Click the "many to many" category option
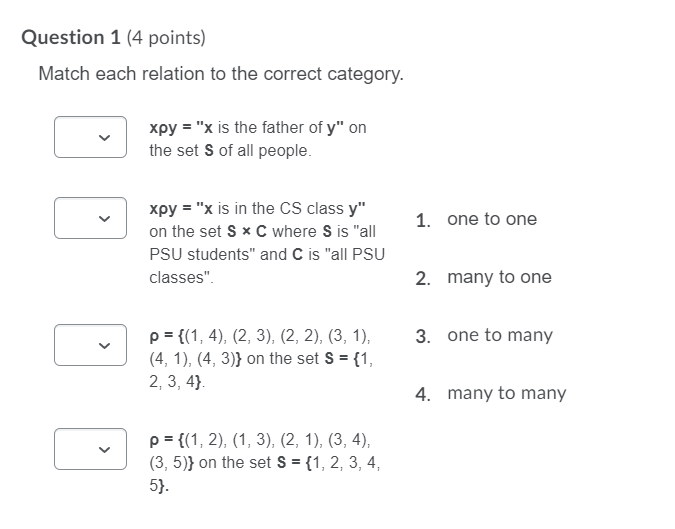675x529 pixels. (507, 393)
